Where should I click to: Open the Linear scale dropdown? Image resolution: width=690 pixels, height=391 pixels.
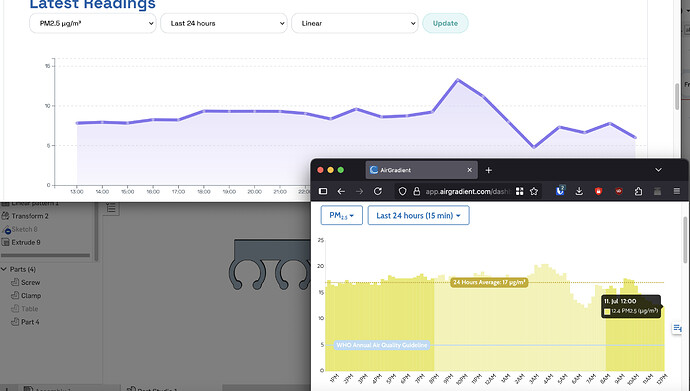tap(355, 23)
